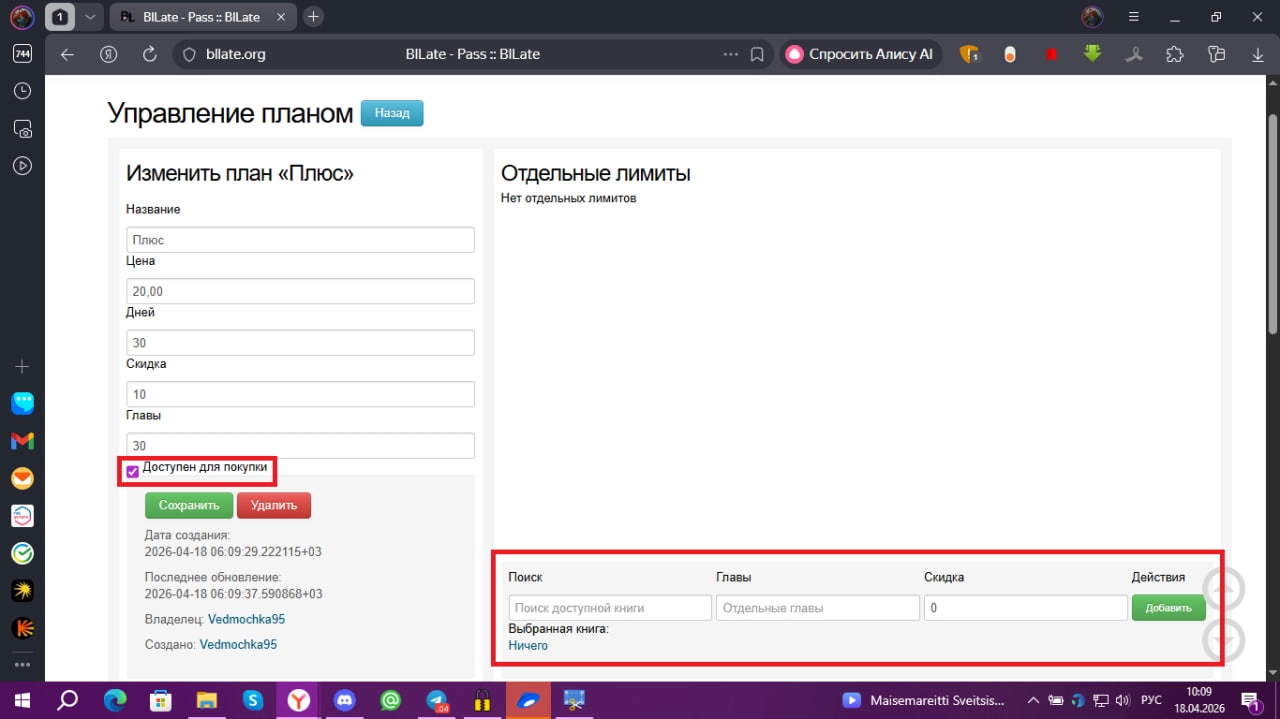
Task: Open Microsoft Edge from the taskbar
Action: click(114, 700)
